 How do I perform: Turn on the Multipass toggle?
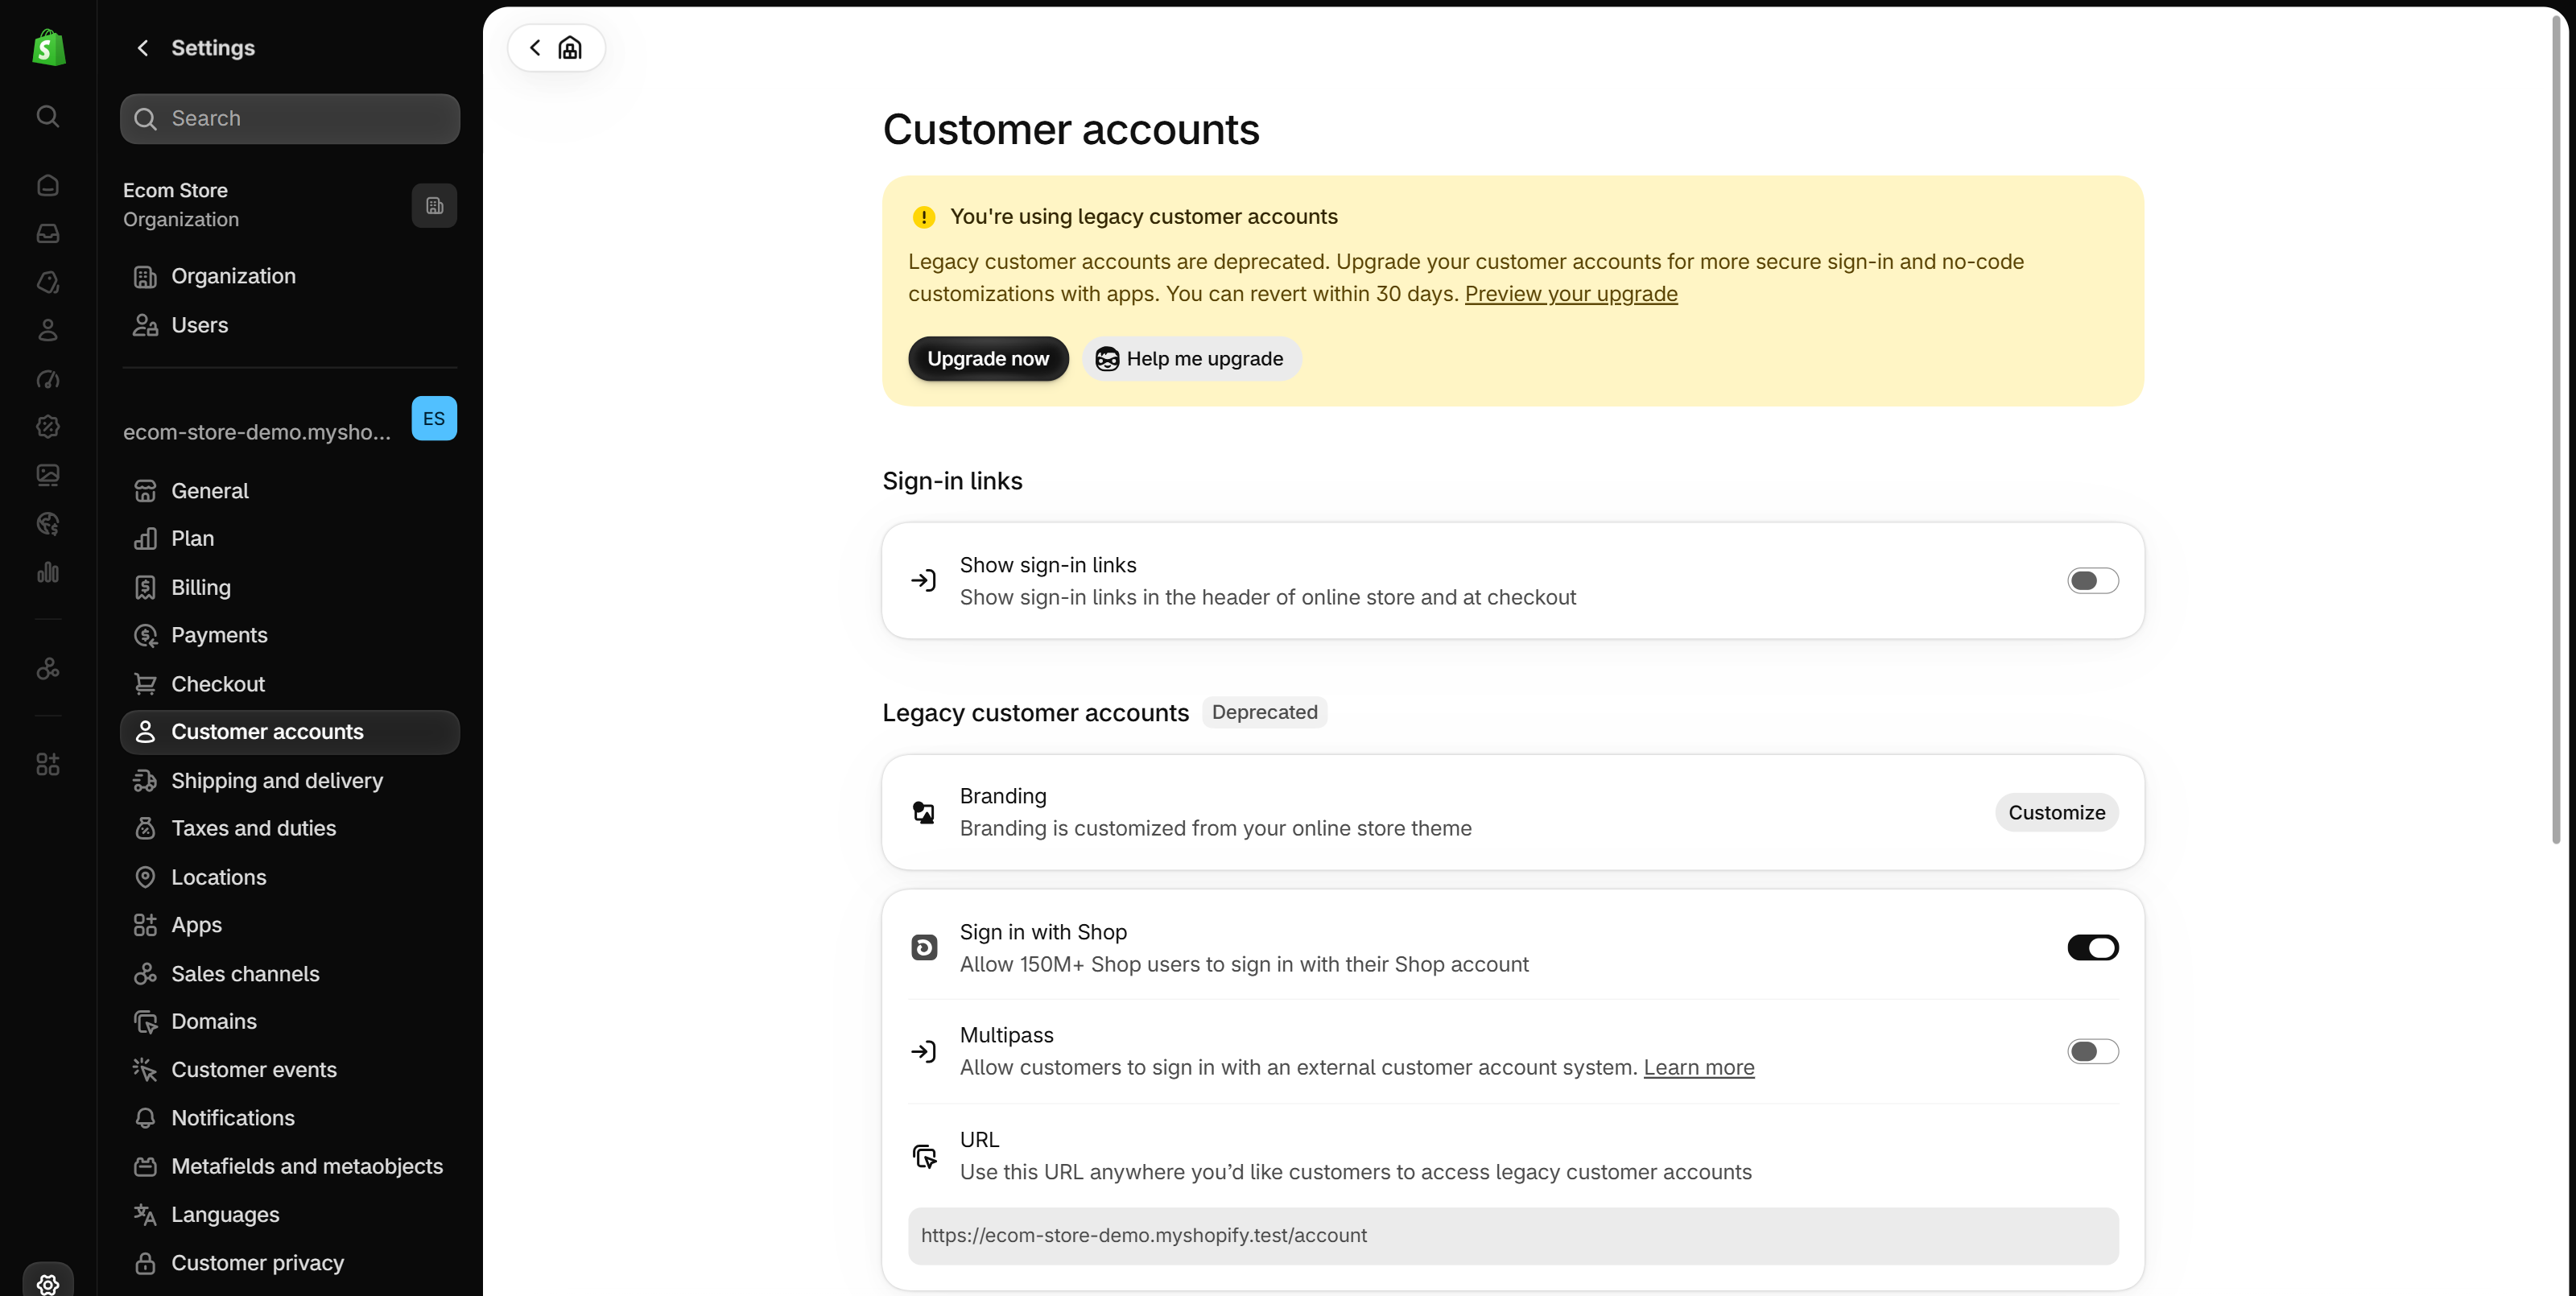[2093, 1051]
